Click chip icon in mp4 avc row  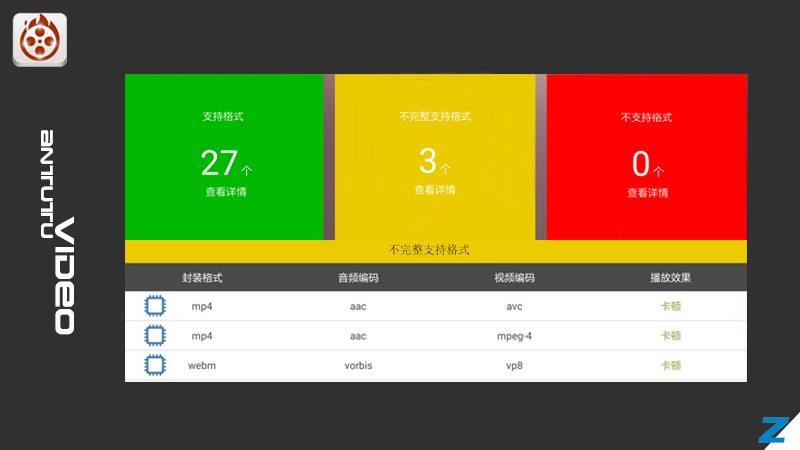(x=155, y=306)
